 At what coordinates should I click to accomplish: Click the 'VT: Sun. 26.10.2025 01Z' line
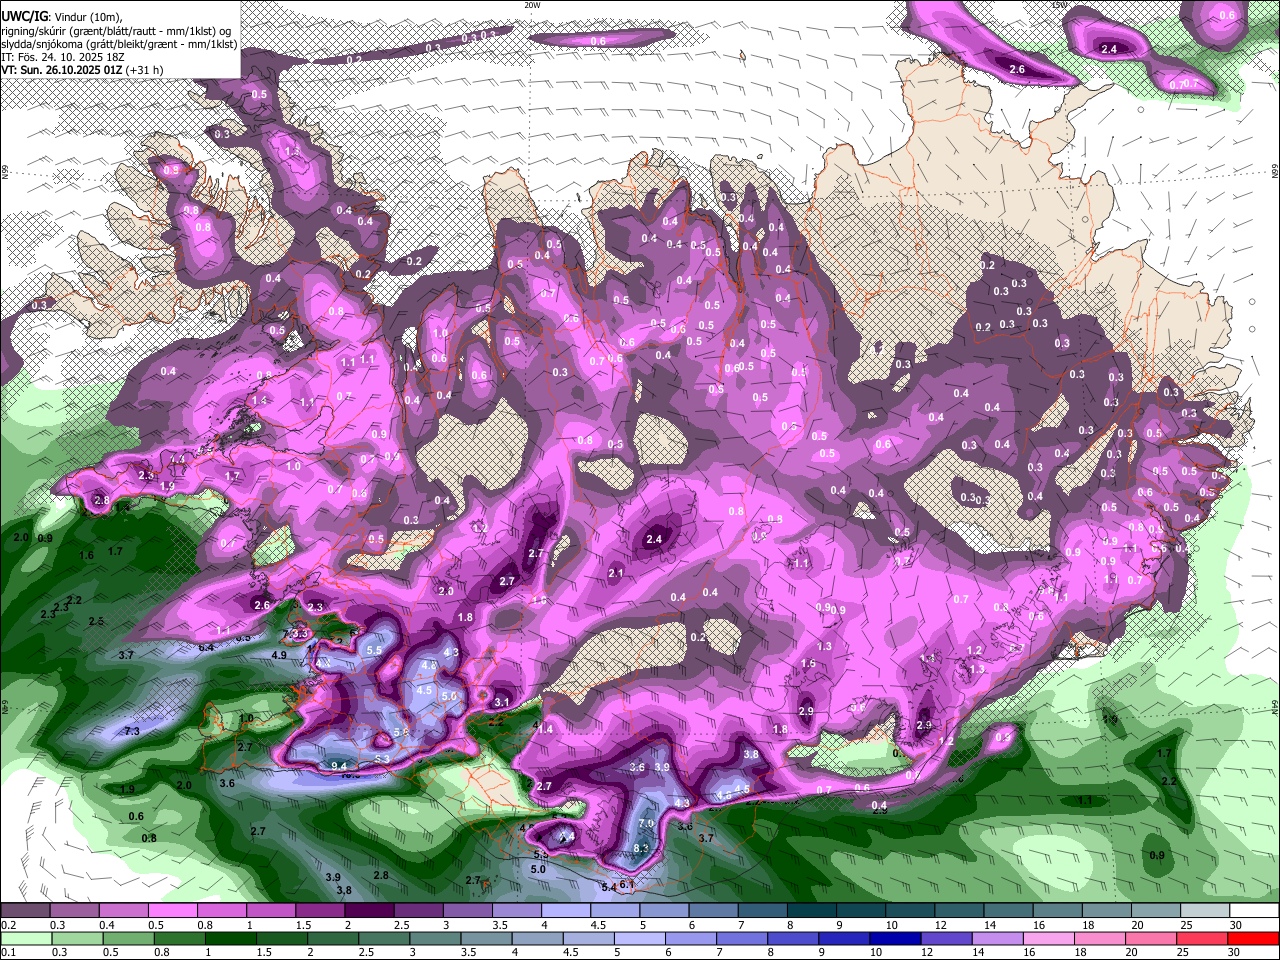(82, 70)
